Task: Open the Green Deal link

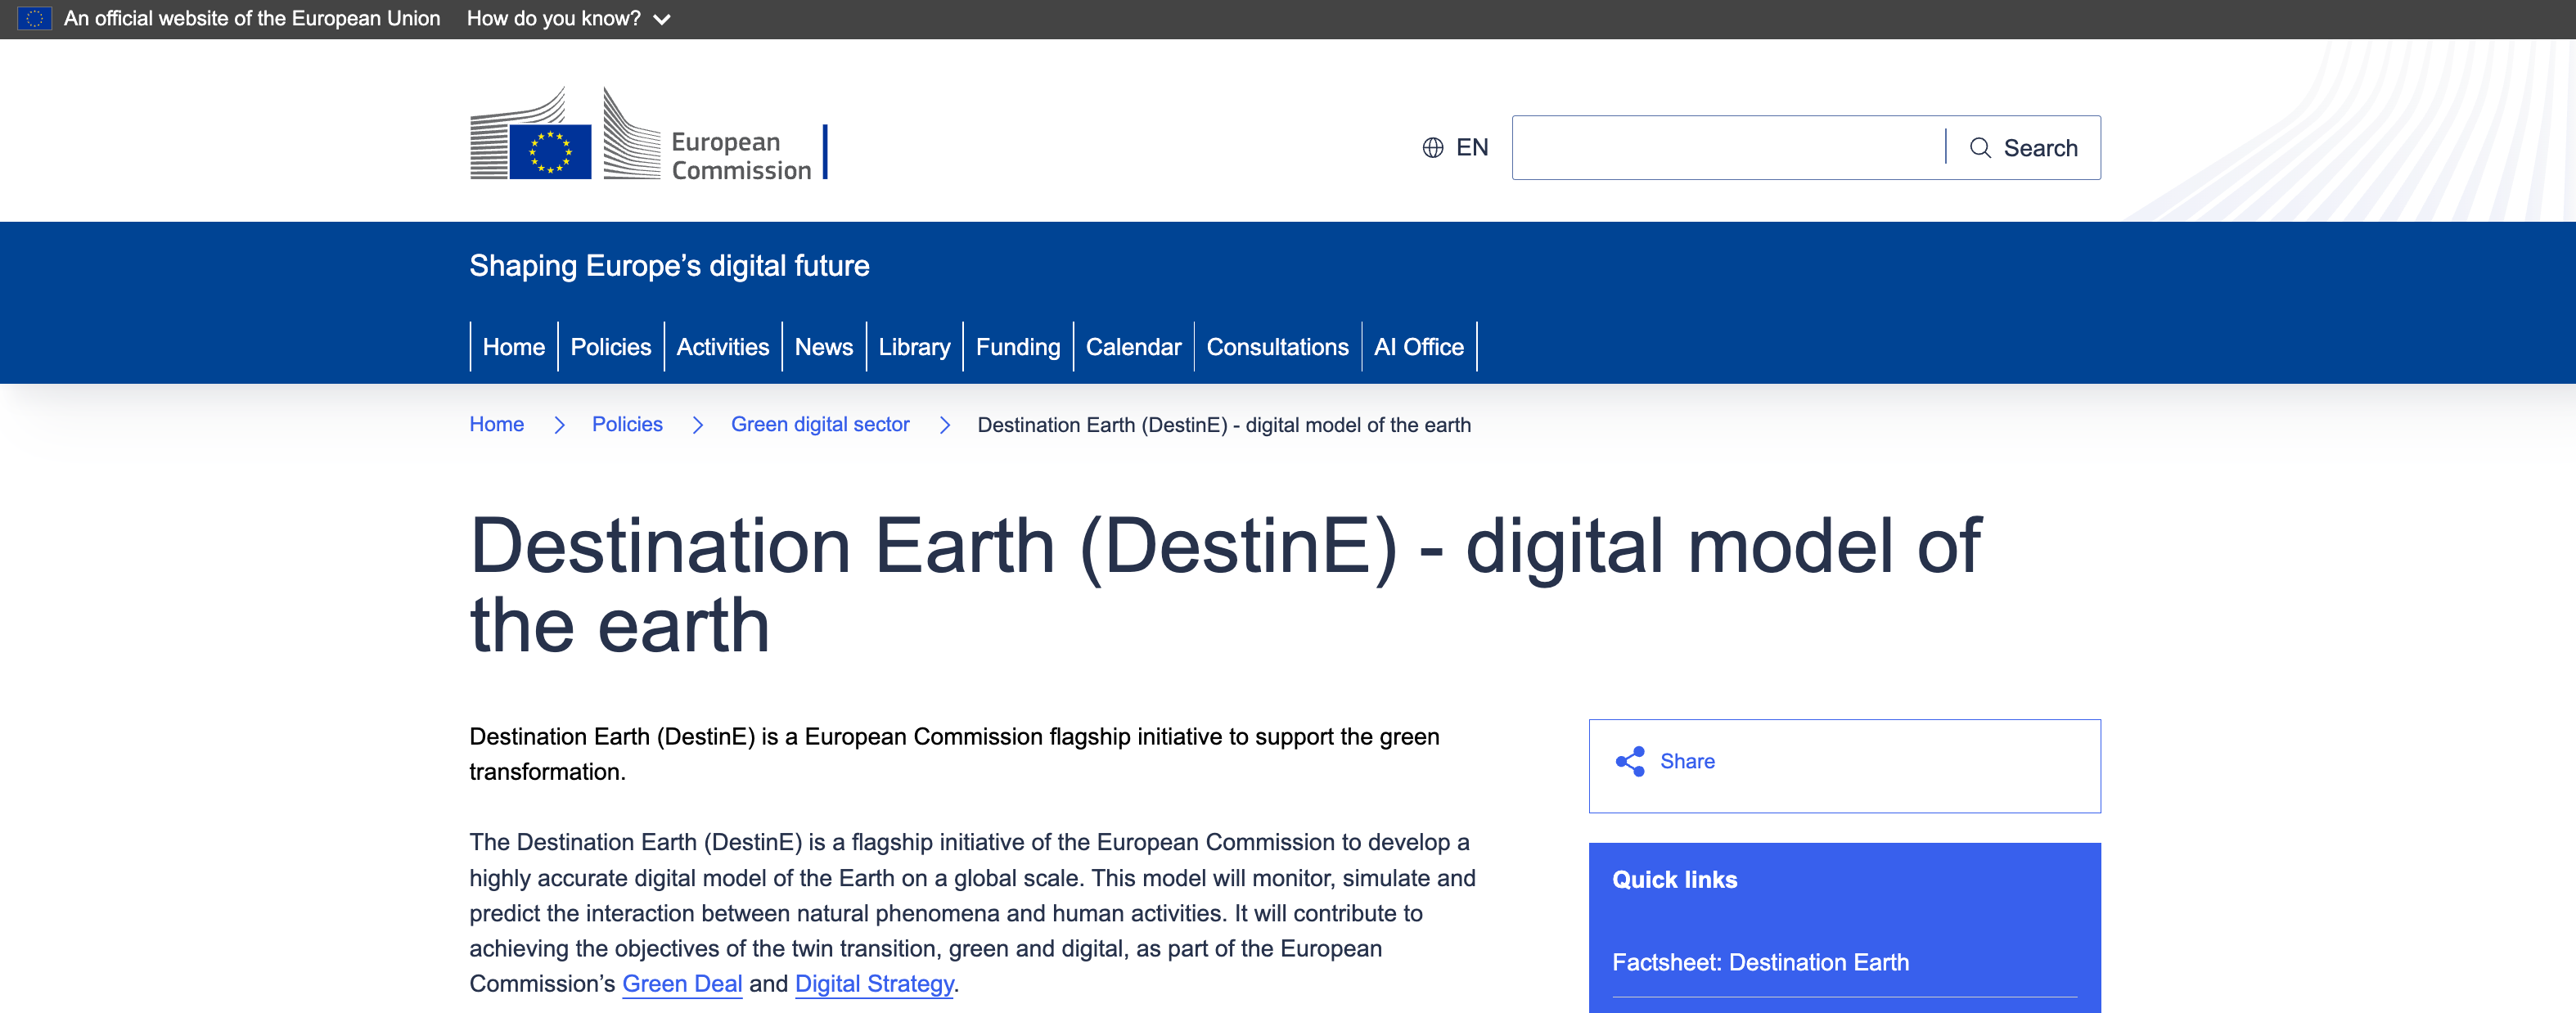Action: (681, 983)
